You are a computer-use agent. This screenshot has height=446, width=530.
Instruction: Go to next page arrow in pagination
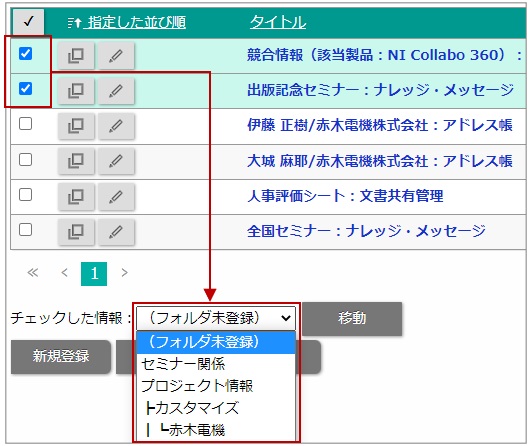pos(124,273)
